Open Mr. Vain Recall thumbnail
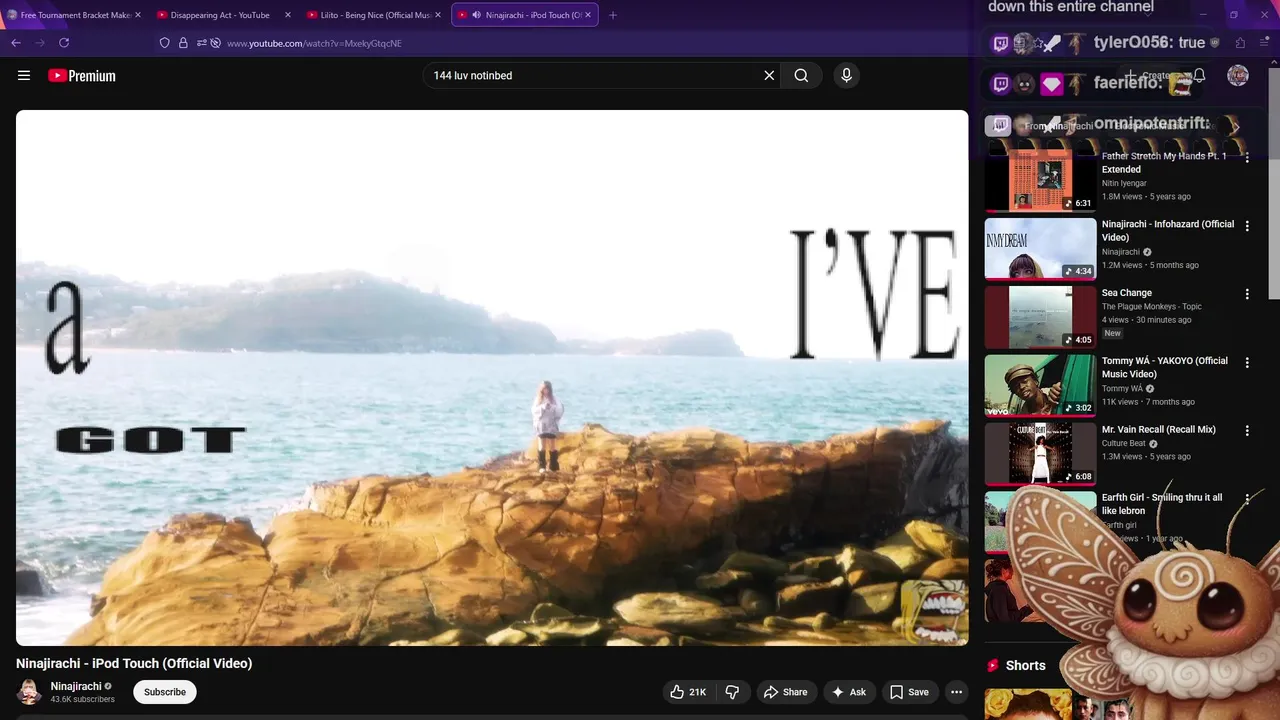Screen dimensions: 1280x720 click(x=1040, y=453)
